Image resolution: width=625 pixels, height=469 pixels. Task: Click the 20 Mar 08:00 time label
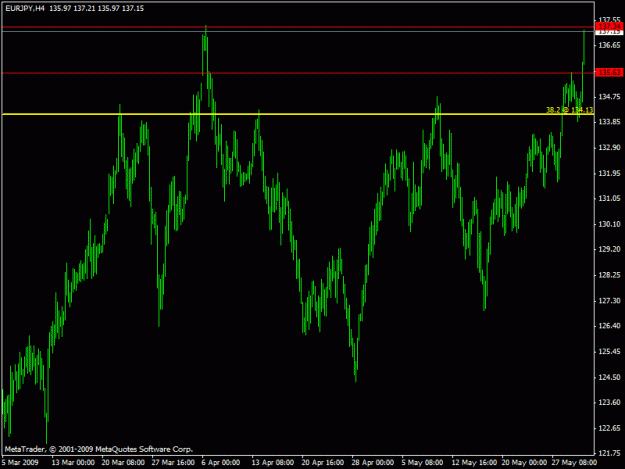123,462
